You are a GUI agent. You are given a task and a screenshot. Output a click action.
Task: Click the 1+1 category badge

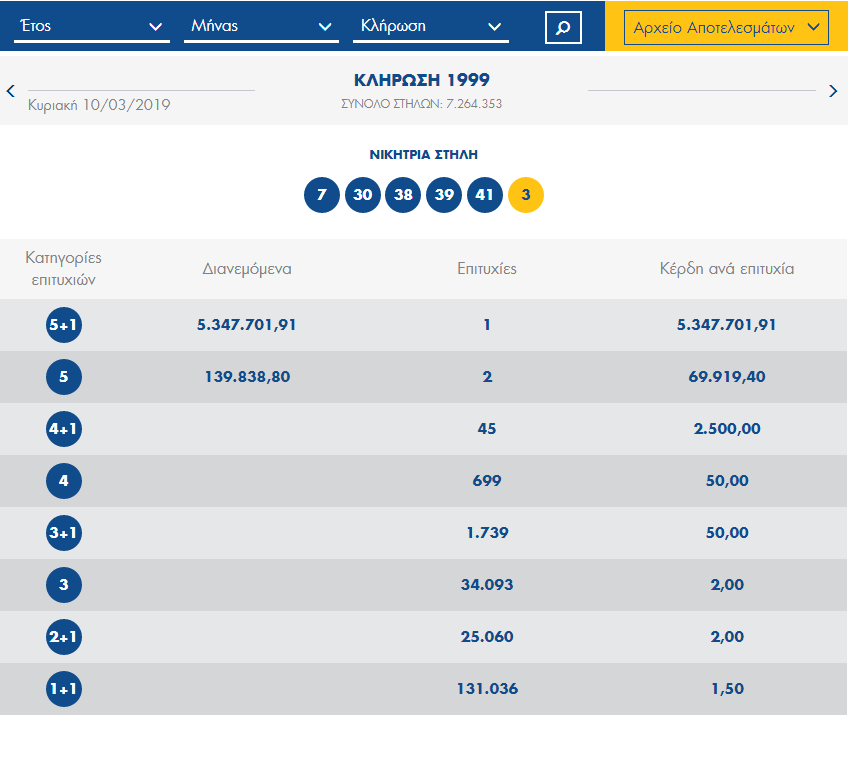[x=64, y=689]
